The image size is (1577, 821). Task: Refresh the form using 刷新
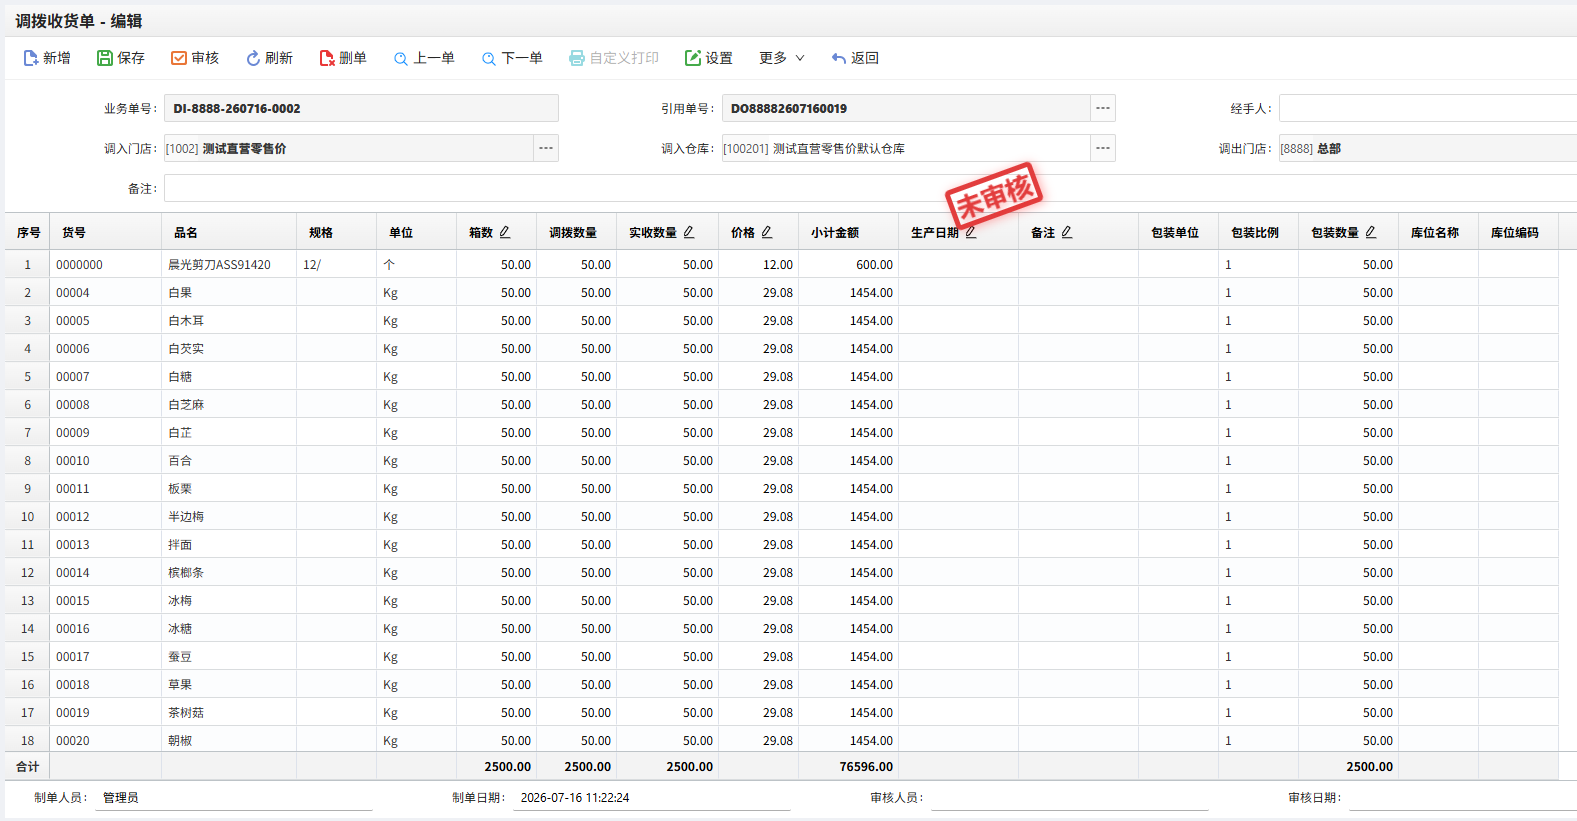coord(269,58)
